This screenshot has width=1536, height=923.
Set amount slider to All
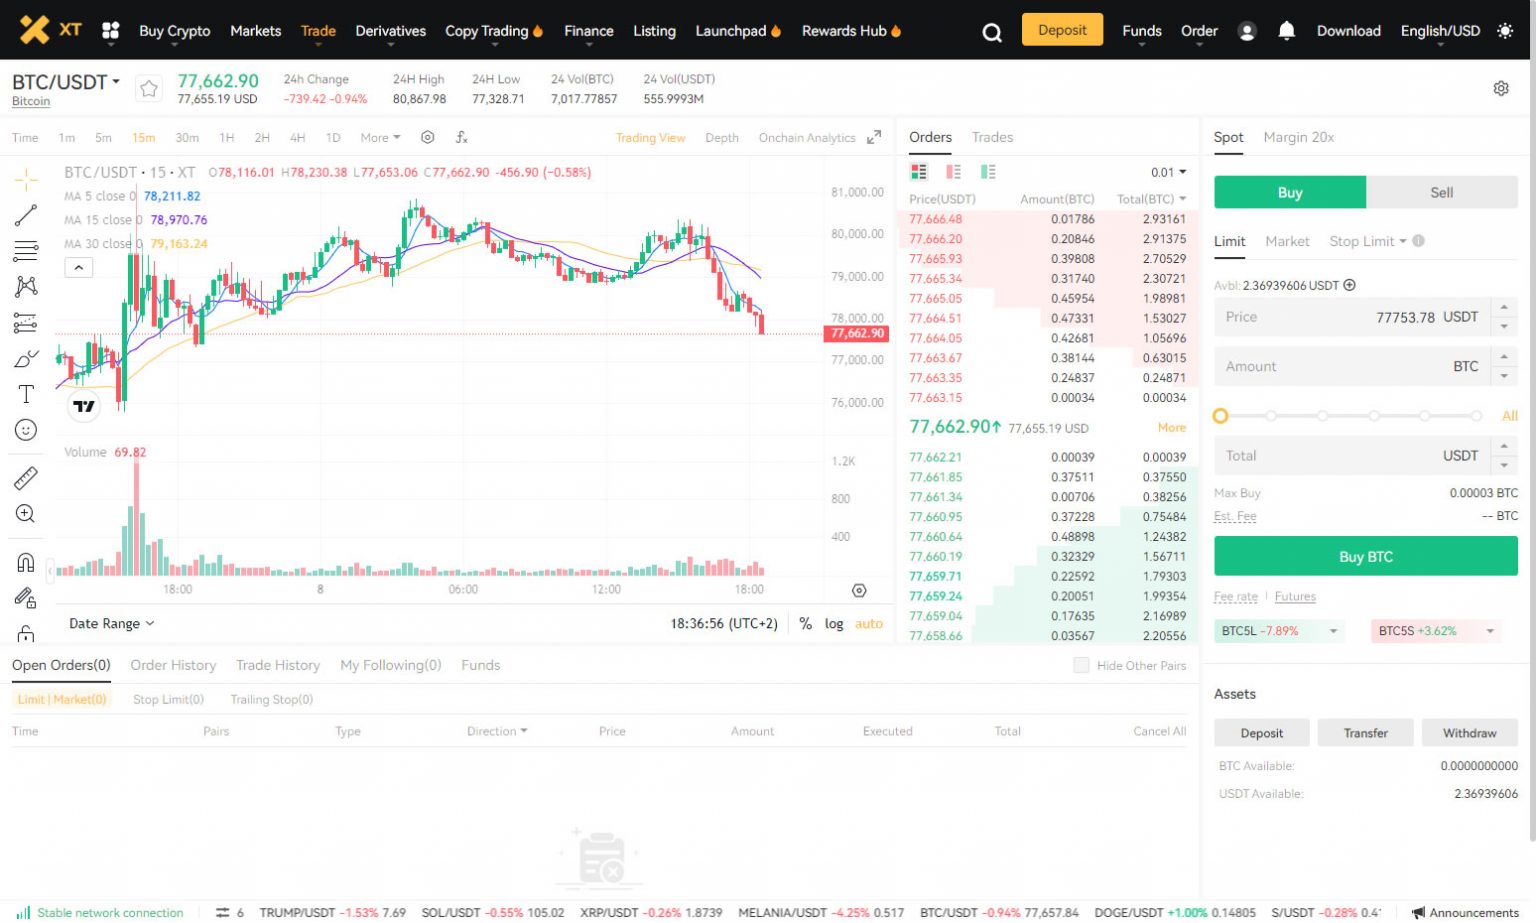(x=1510, y=416)
